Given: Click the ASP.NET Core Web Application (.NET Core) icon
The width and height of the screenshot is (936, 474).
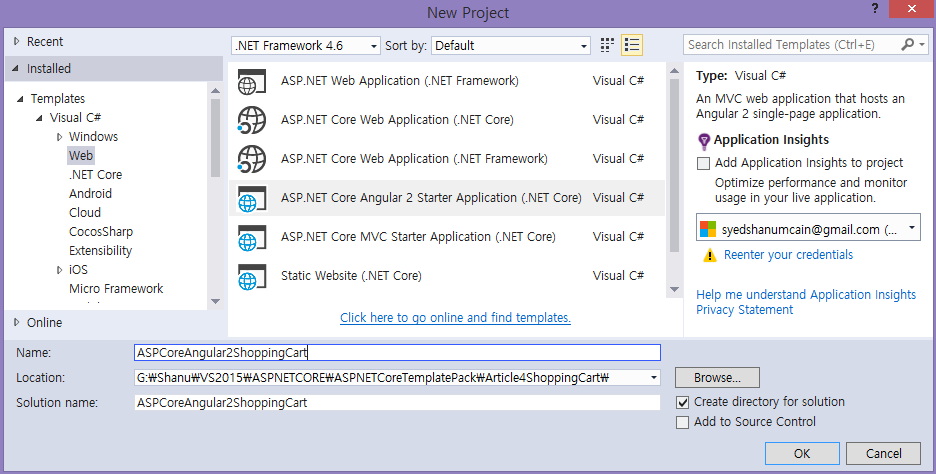Looking at the screenshot, I should click(251, 120).
